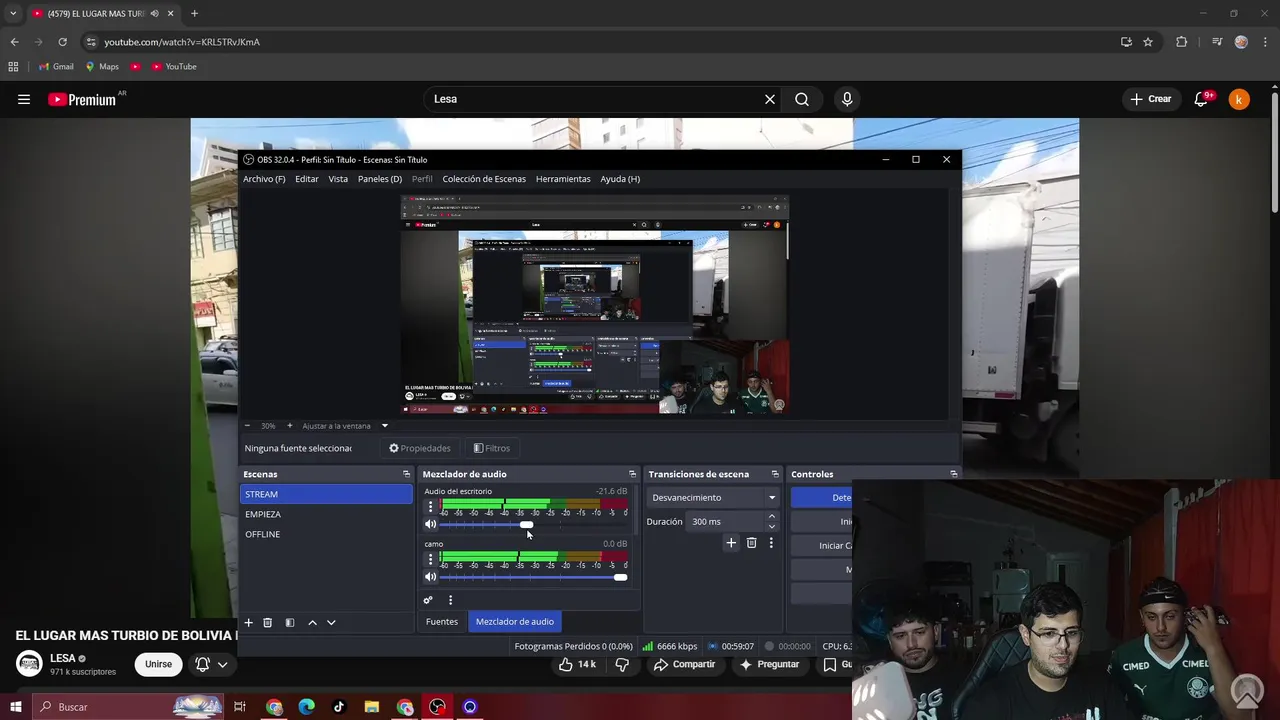Open the Maps bookmark

click(102, 67)
